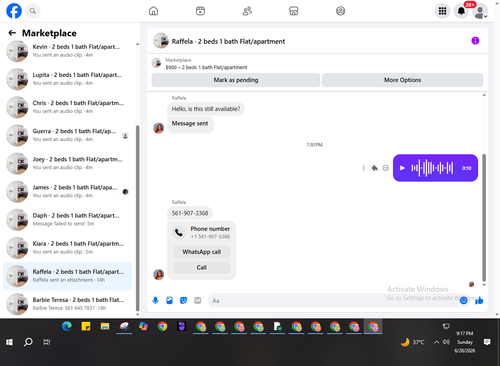Open Barbie Teresa's conversation
Image resolution: width=500 pixels, height=366 pixels.
(x=67, y=304)
